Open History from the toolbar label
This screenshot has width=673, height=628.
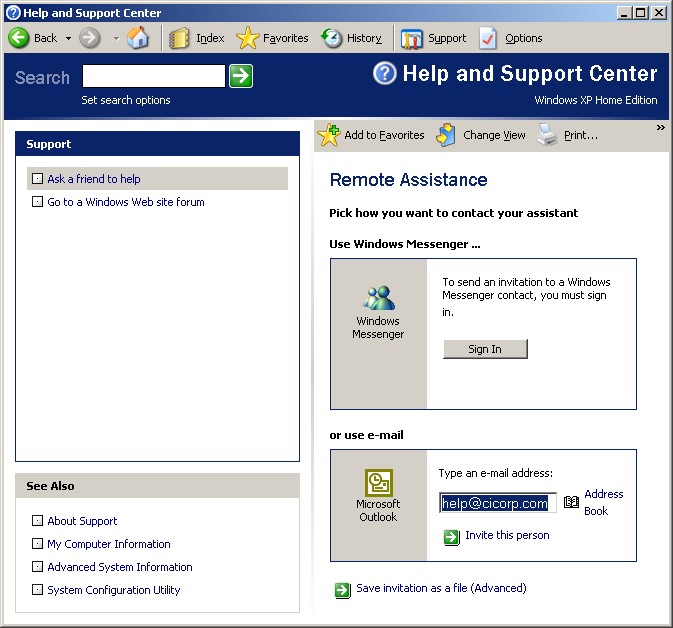tap(364, 38)
